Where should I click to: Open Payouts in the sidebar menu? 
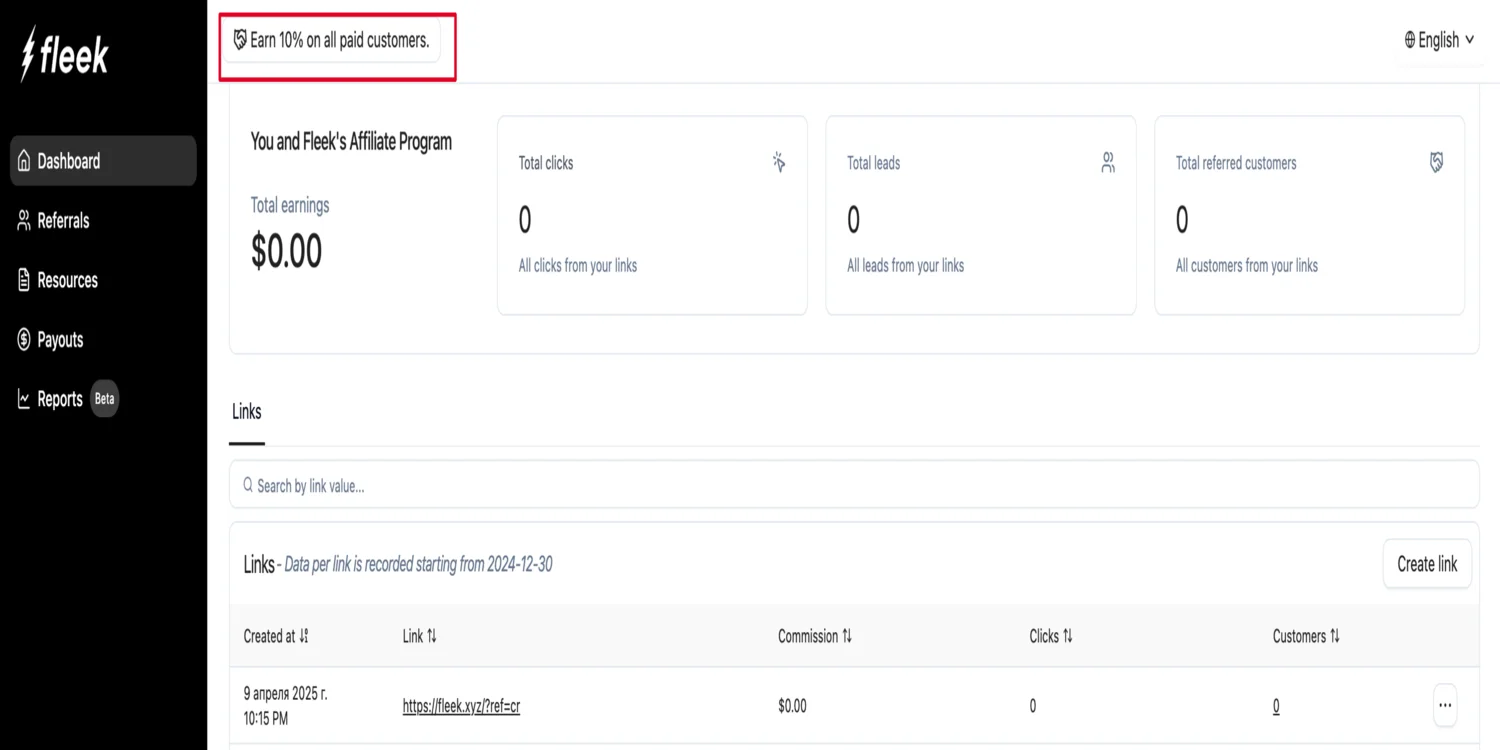(x=60, y=340)
